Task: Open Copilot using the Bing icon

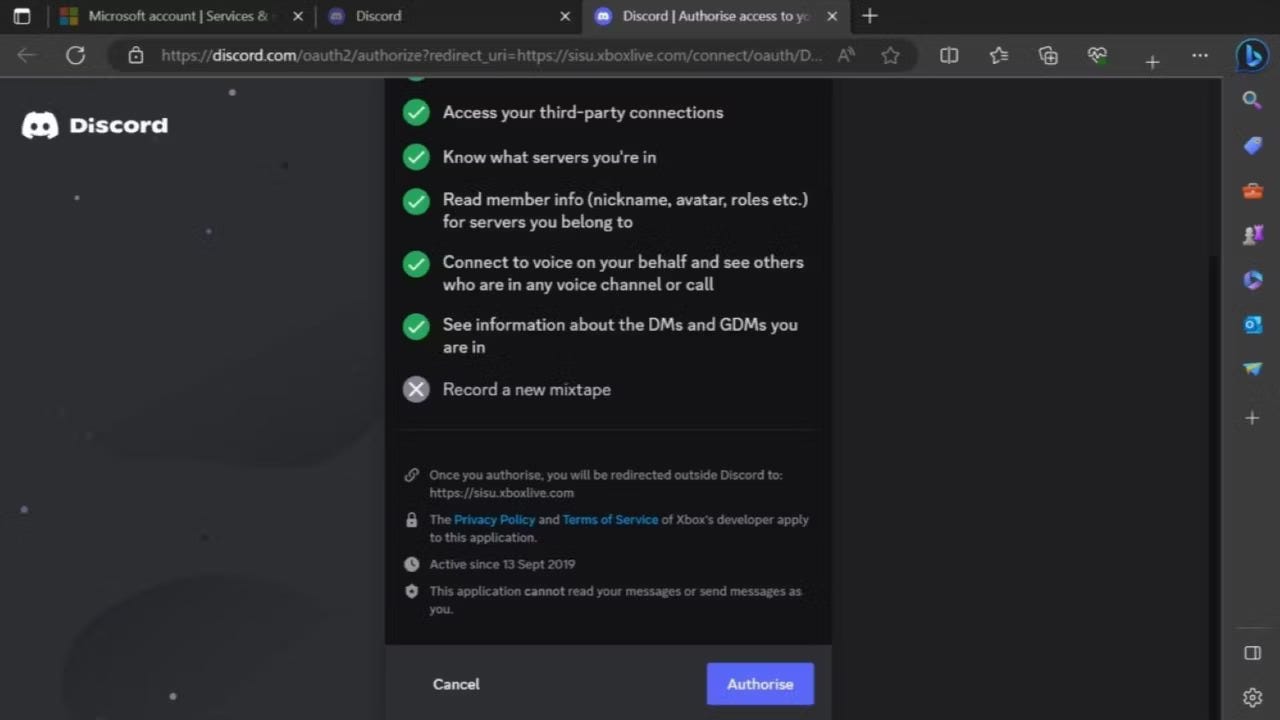Action: coord(1252,55)
